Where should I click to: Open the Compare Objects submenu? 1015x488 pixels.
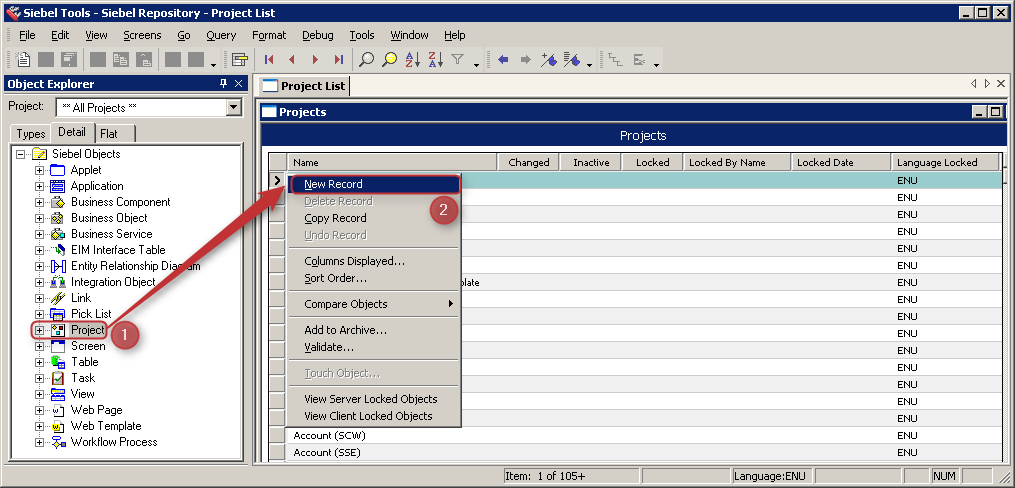[374, 304]
